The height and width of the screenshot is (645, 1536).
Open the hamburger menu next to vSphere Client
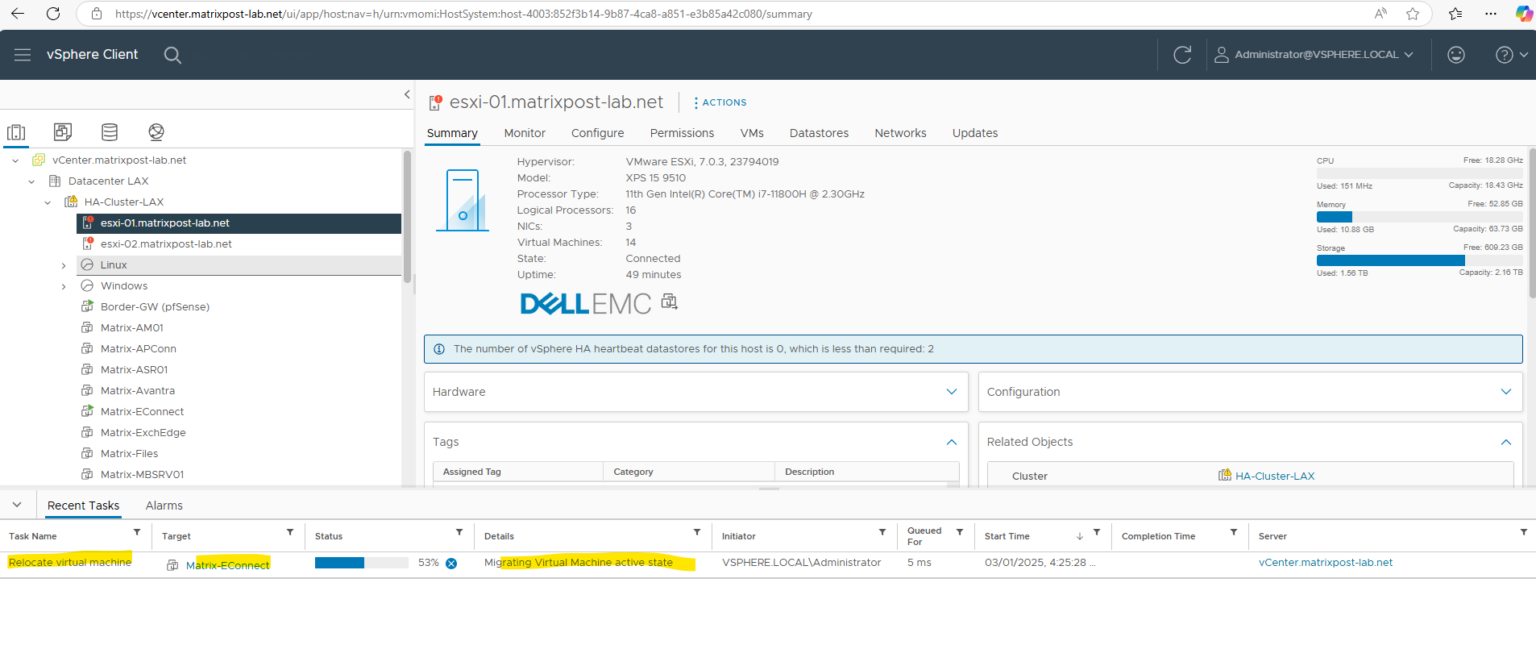point(22,54)
